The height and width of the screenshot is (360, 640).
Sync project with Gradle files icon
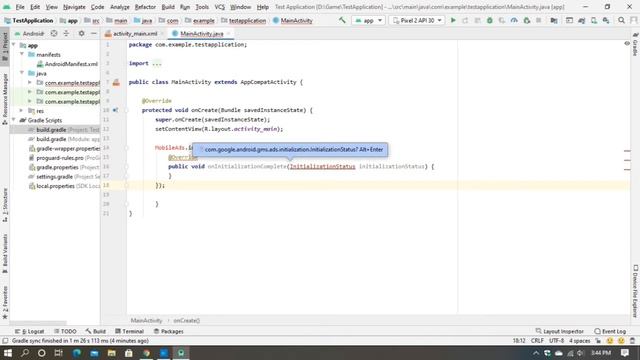pos(582,20)
